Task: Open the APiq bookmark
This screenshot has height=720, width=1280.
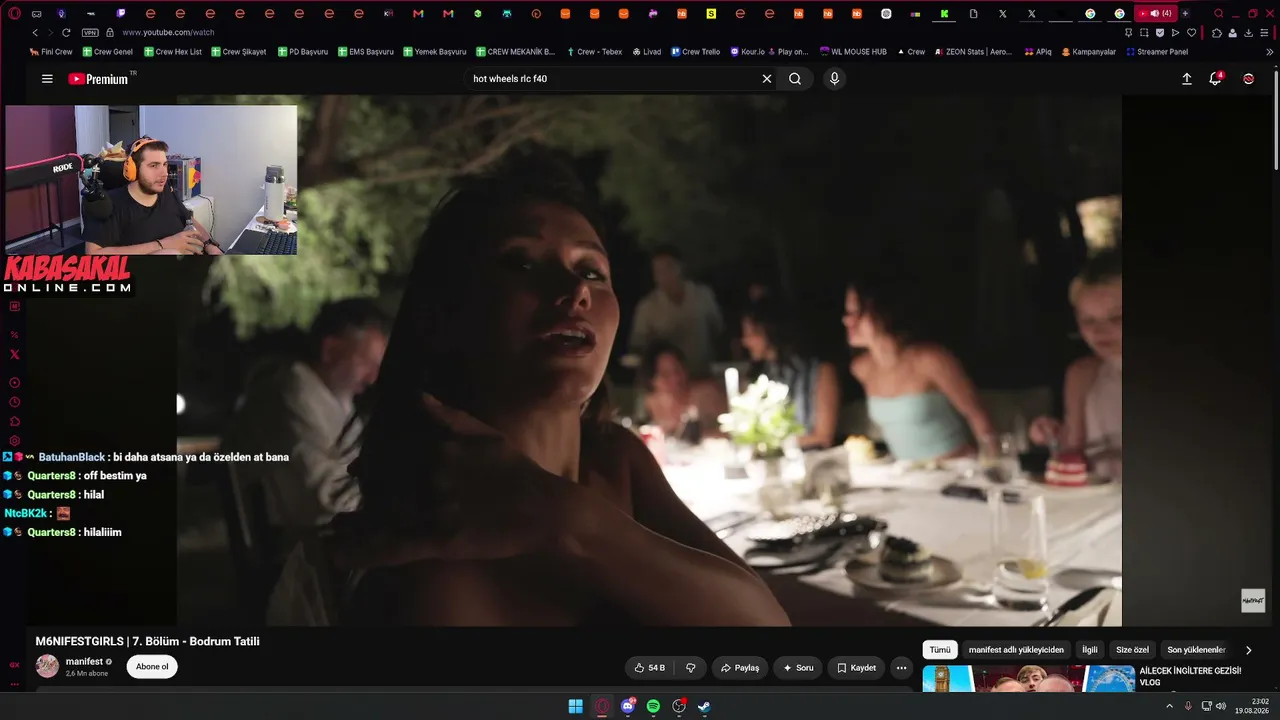Action: (x=1037, y=52)
